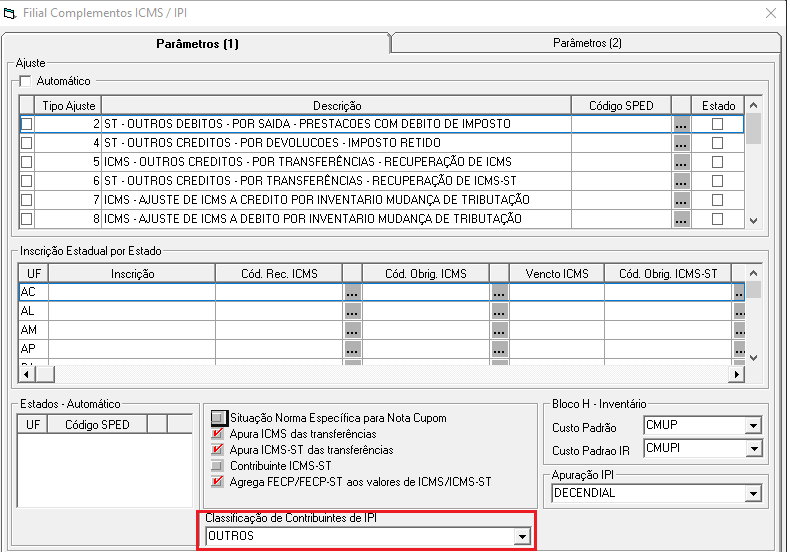
Task: Tick row checkbox for Tipo Ajuste 2
Action: tap(27, 124)
